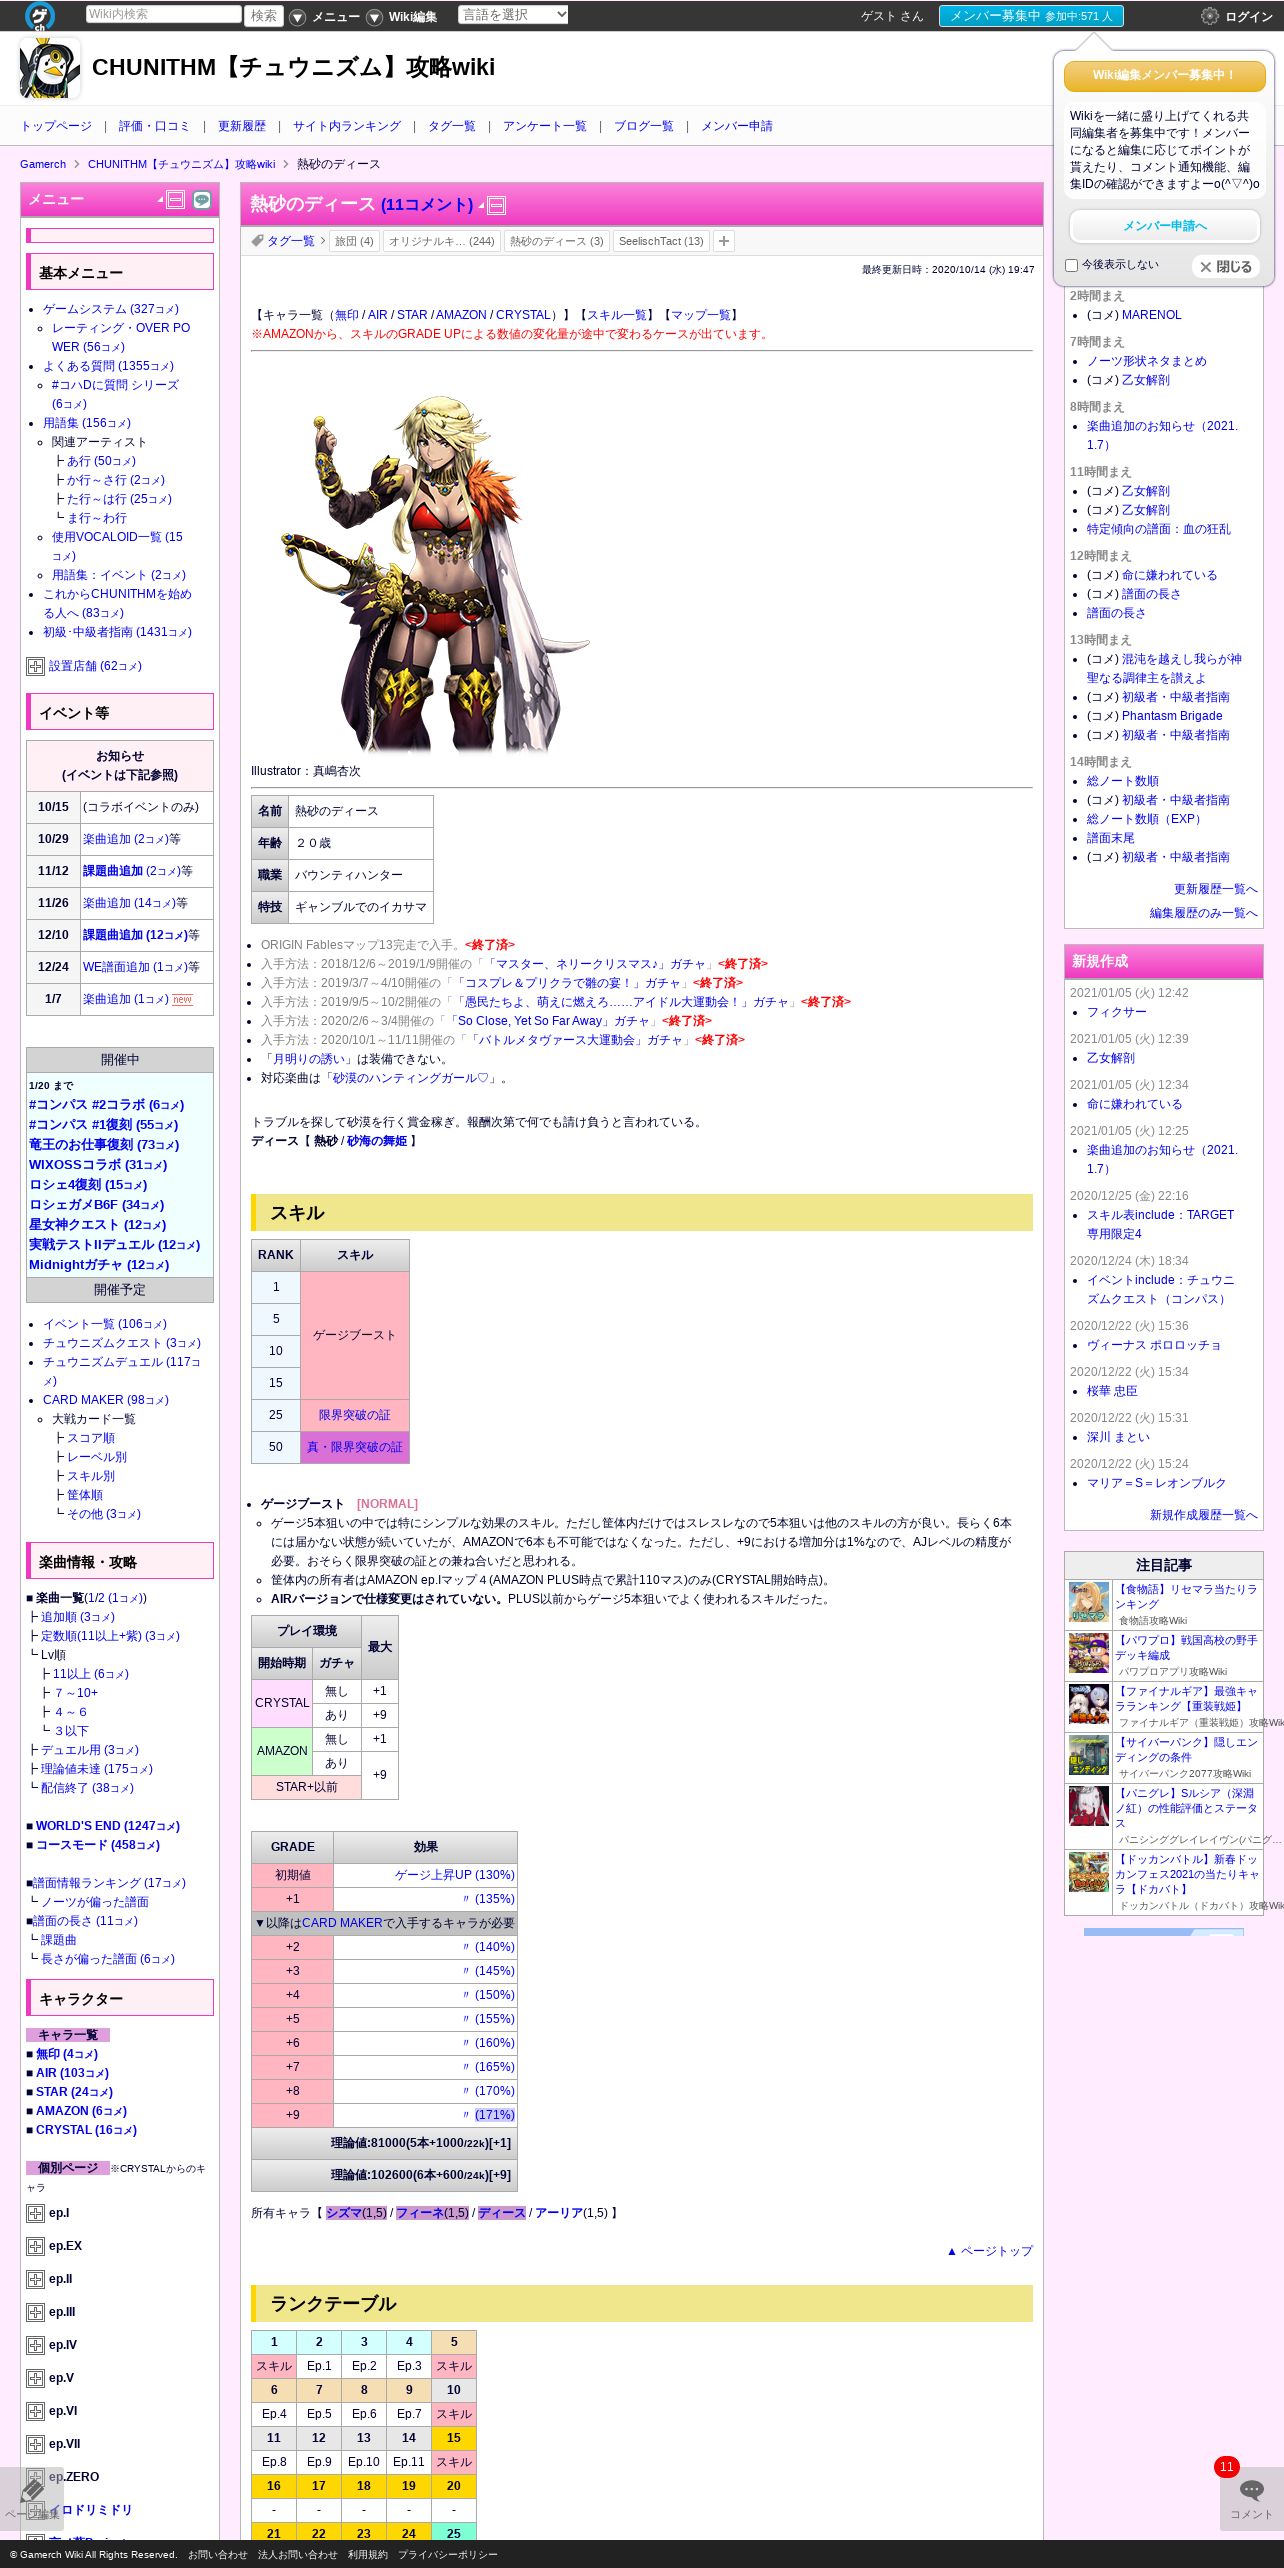Open the ファイナルギア article thumbnail
This screenshot has width=1284, height=2568.
click(x=1089, y=1705)
